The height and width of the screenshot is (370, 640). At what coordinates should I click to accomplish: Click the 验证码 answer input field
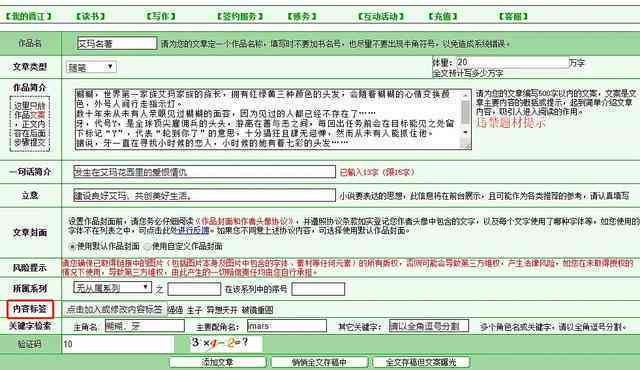[118, 344]
